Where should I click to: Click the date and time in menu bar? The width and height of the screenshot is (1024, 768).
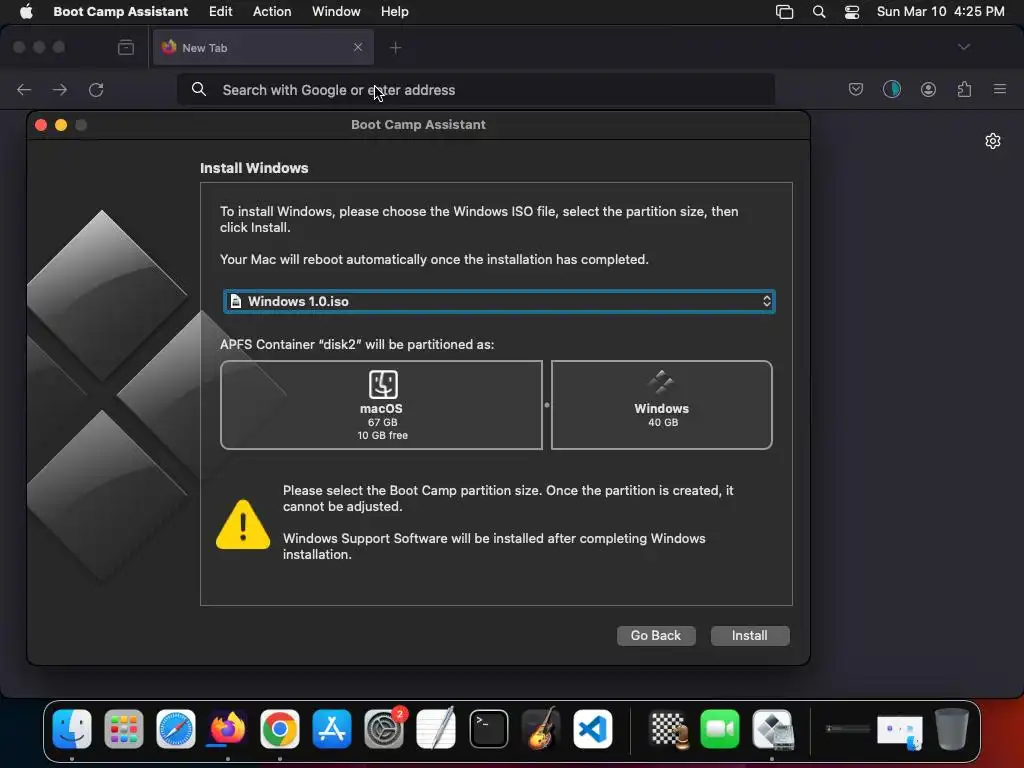click(x=940, y=12)
